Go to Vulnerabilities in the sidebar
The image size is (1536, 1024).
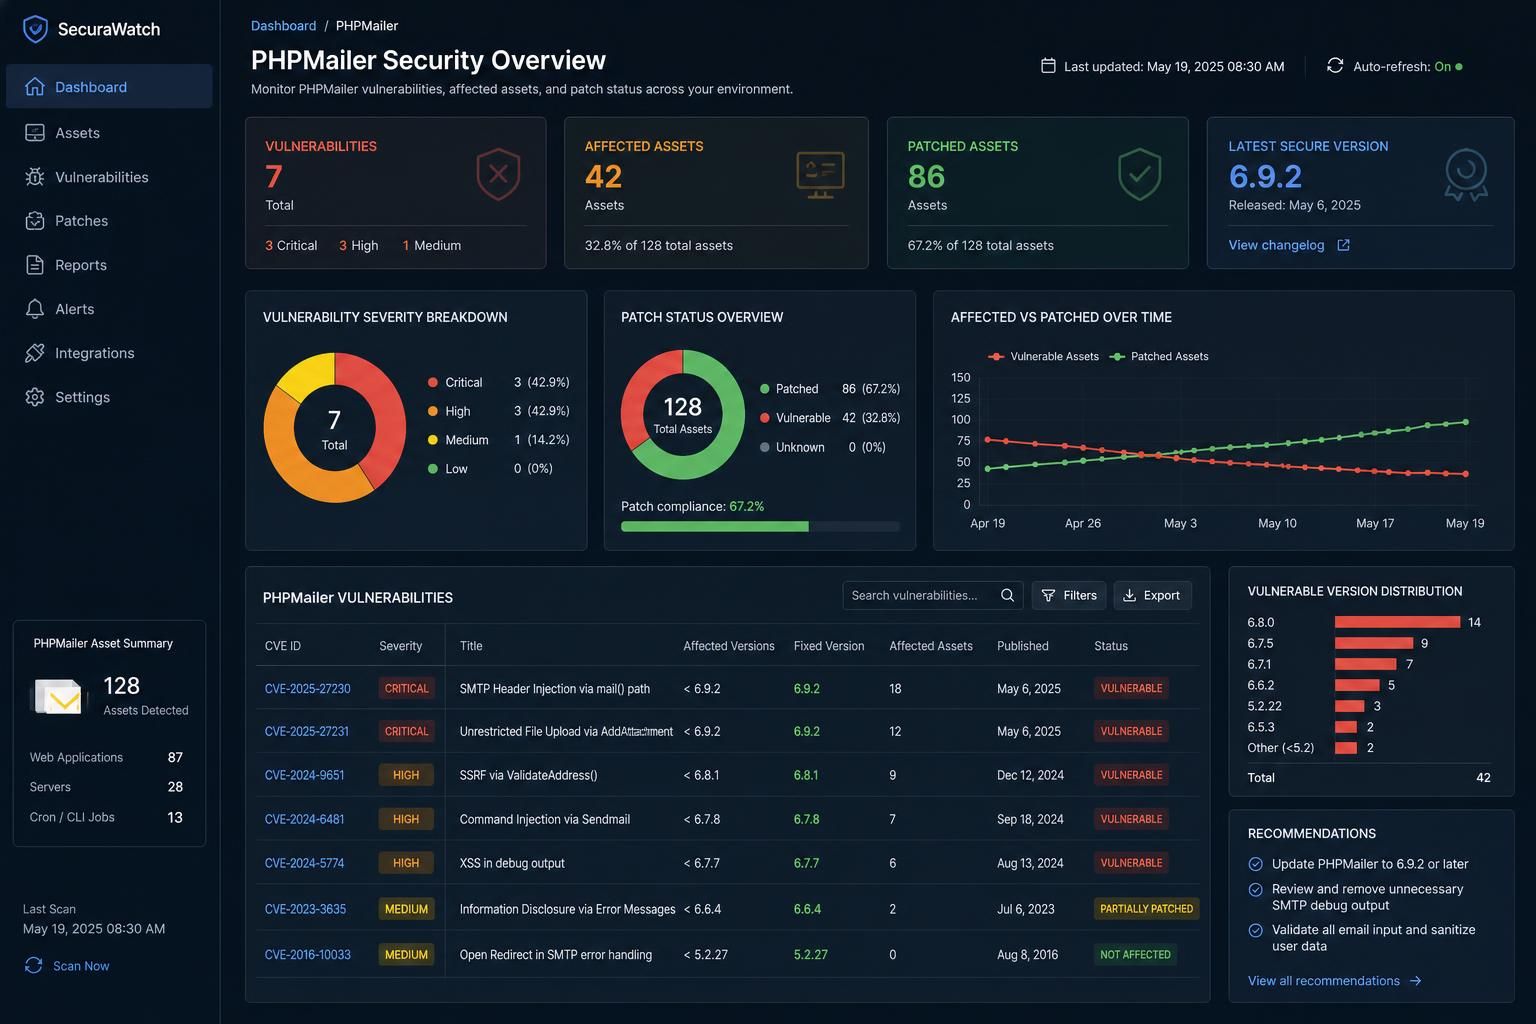109,177
